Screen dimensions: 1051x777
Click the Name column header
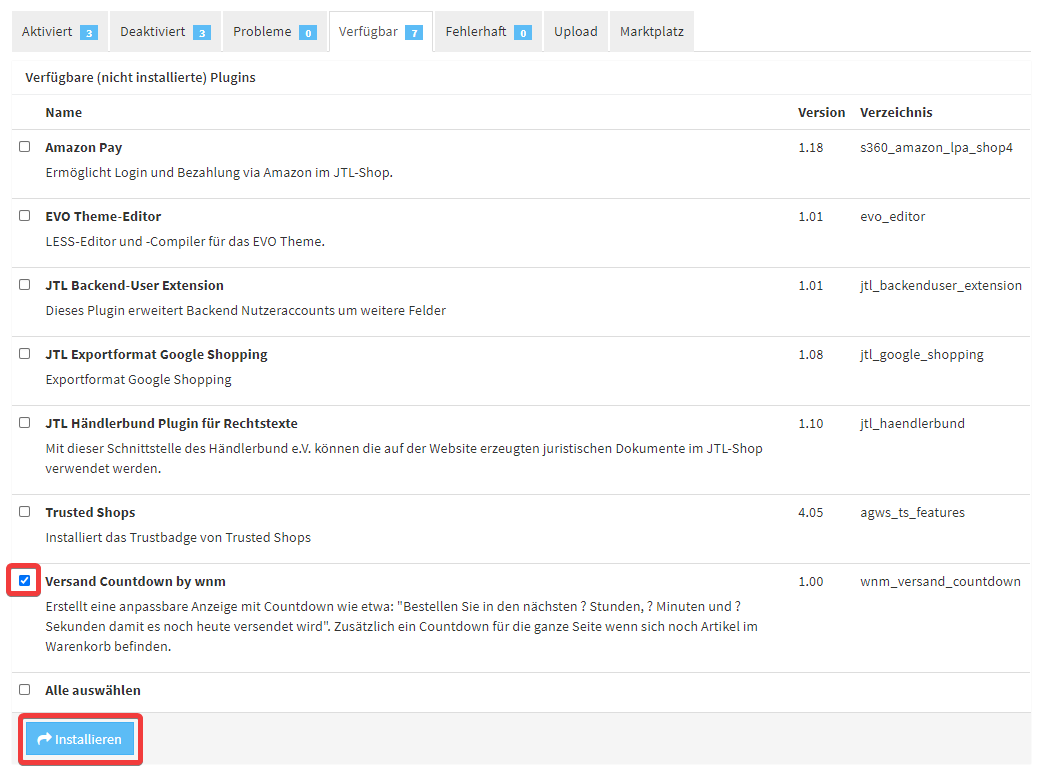tap(64, 113)
